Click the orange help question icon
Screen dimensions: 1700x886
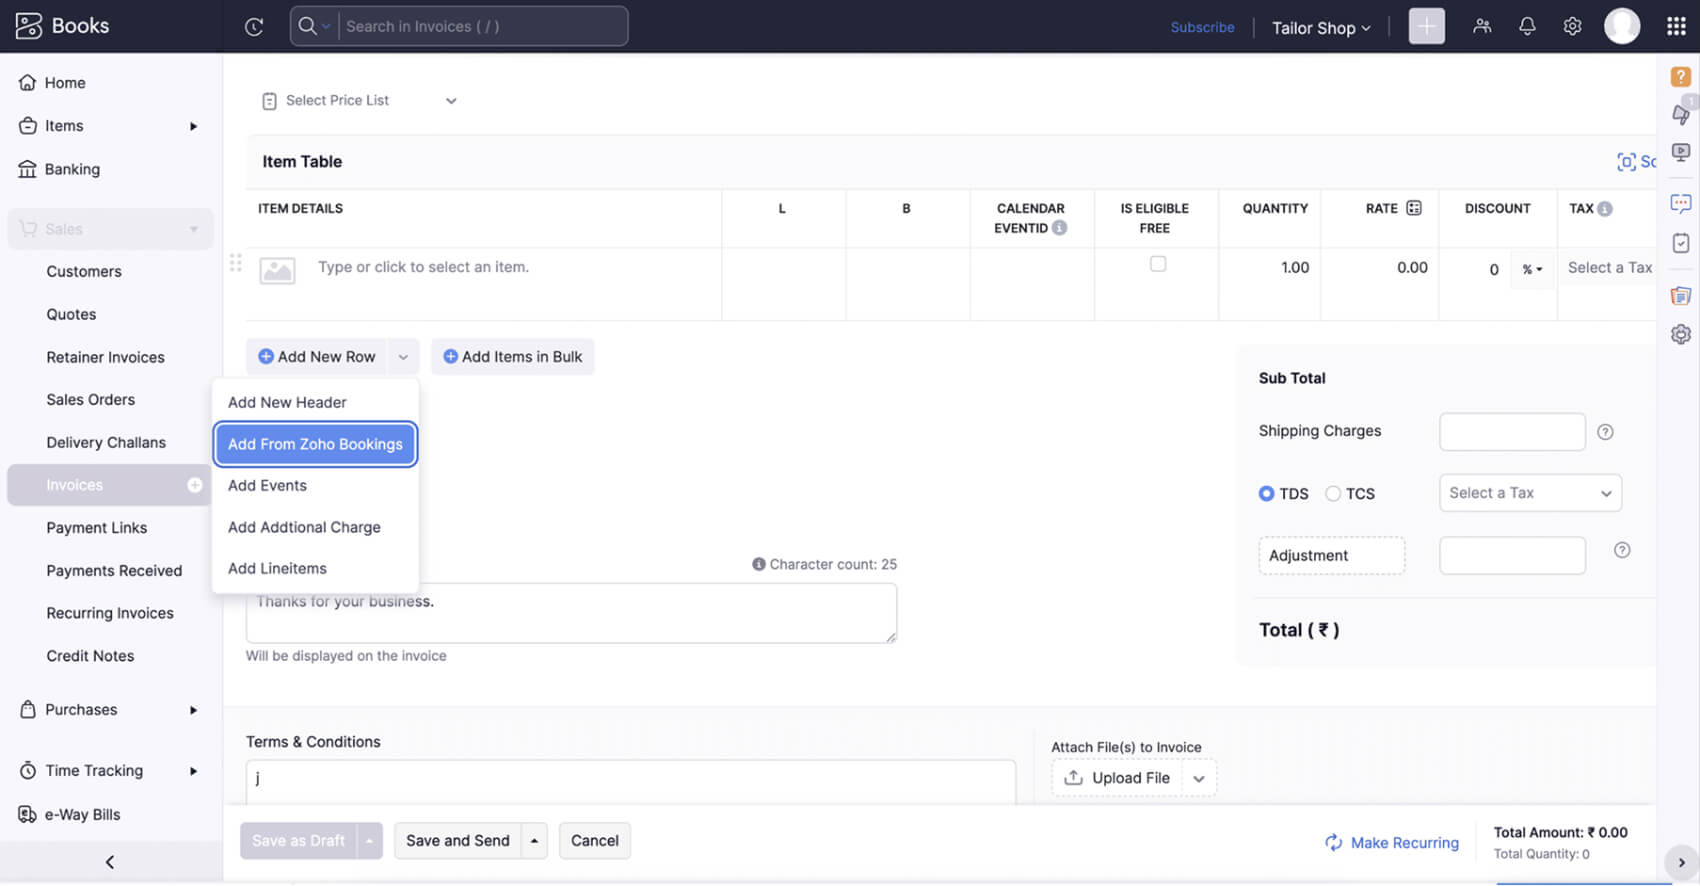tap(1680, 77)
